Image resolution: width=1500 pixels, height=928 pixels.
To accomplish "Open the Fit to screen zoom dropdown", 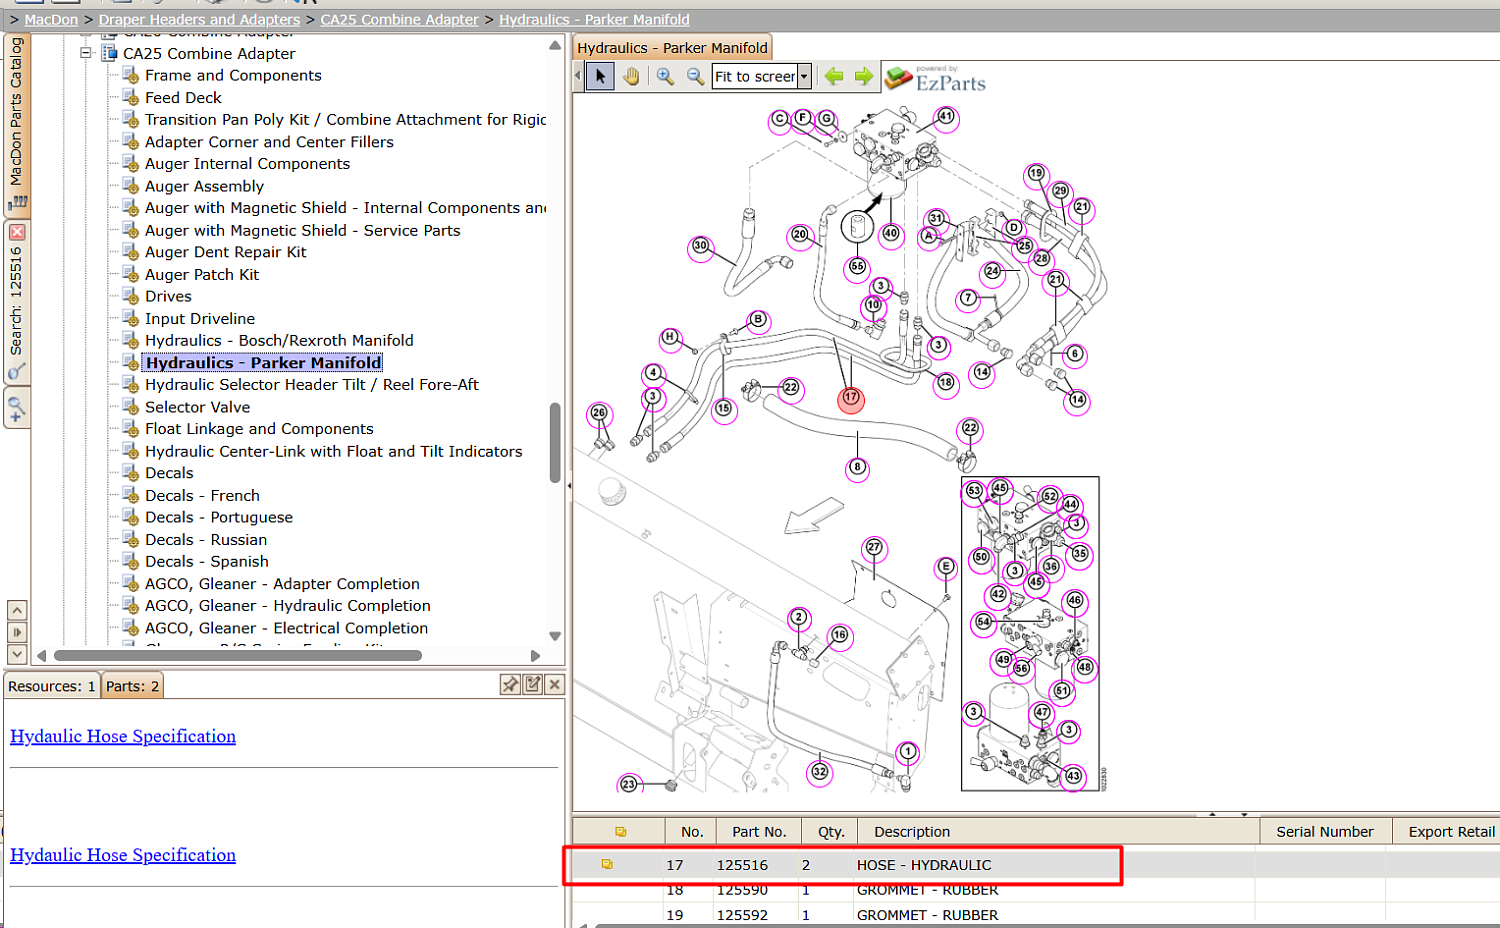I will (x=804, y=76).
